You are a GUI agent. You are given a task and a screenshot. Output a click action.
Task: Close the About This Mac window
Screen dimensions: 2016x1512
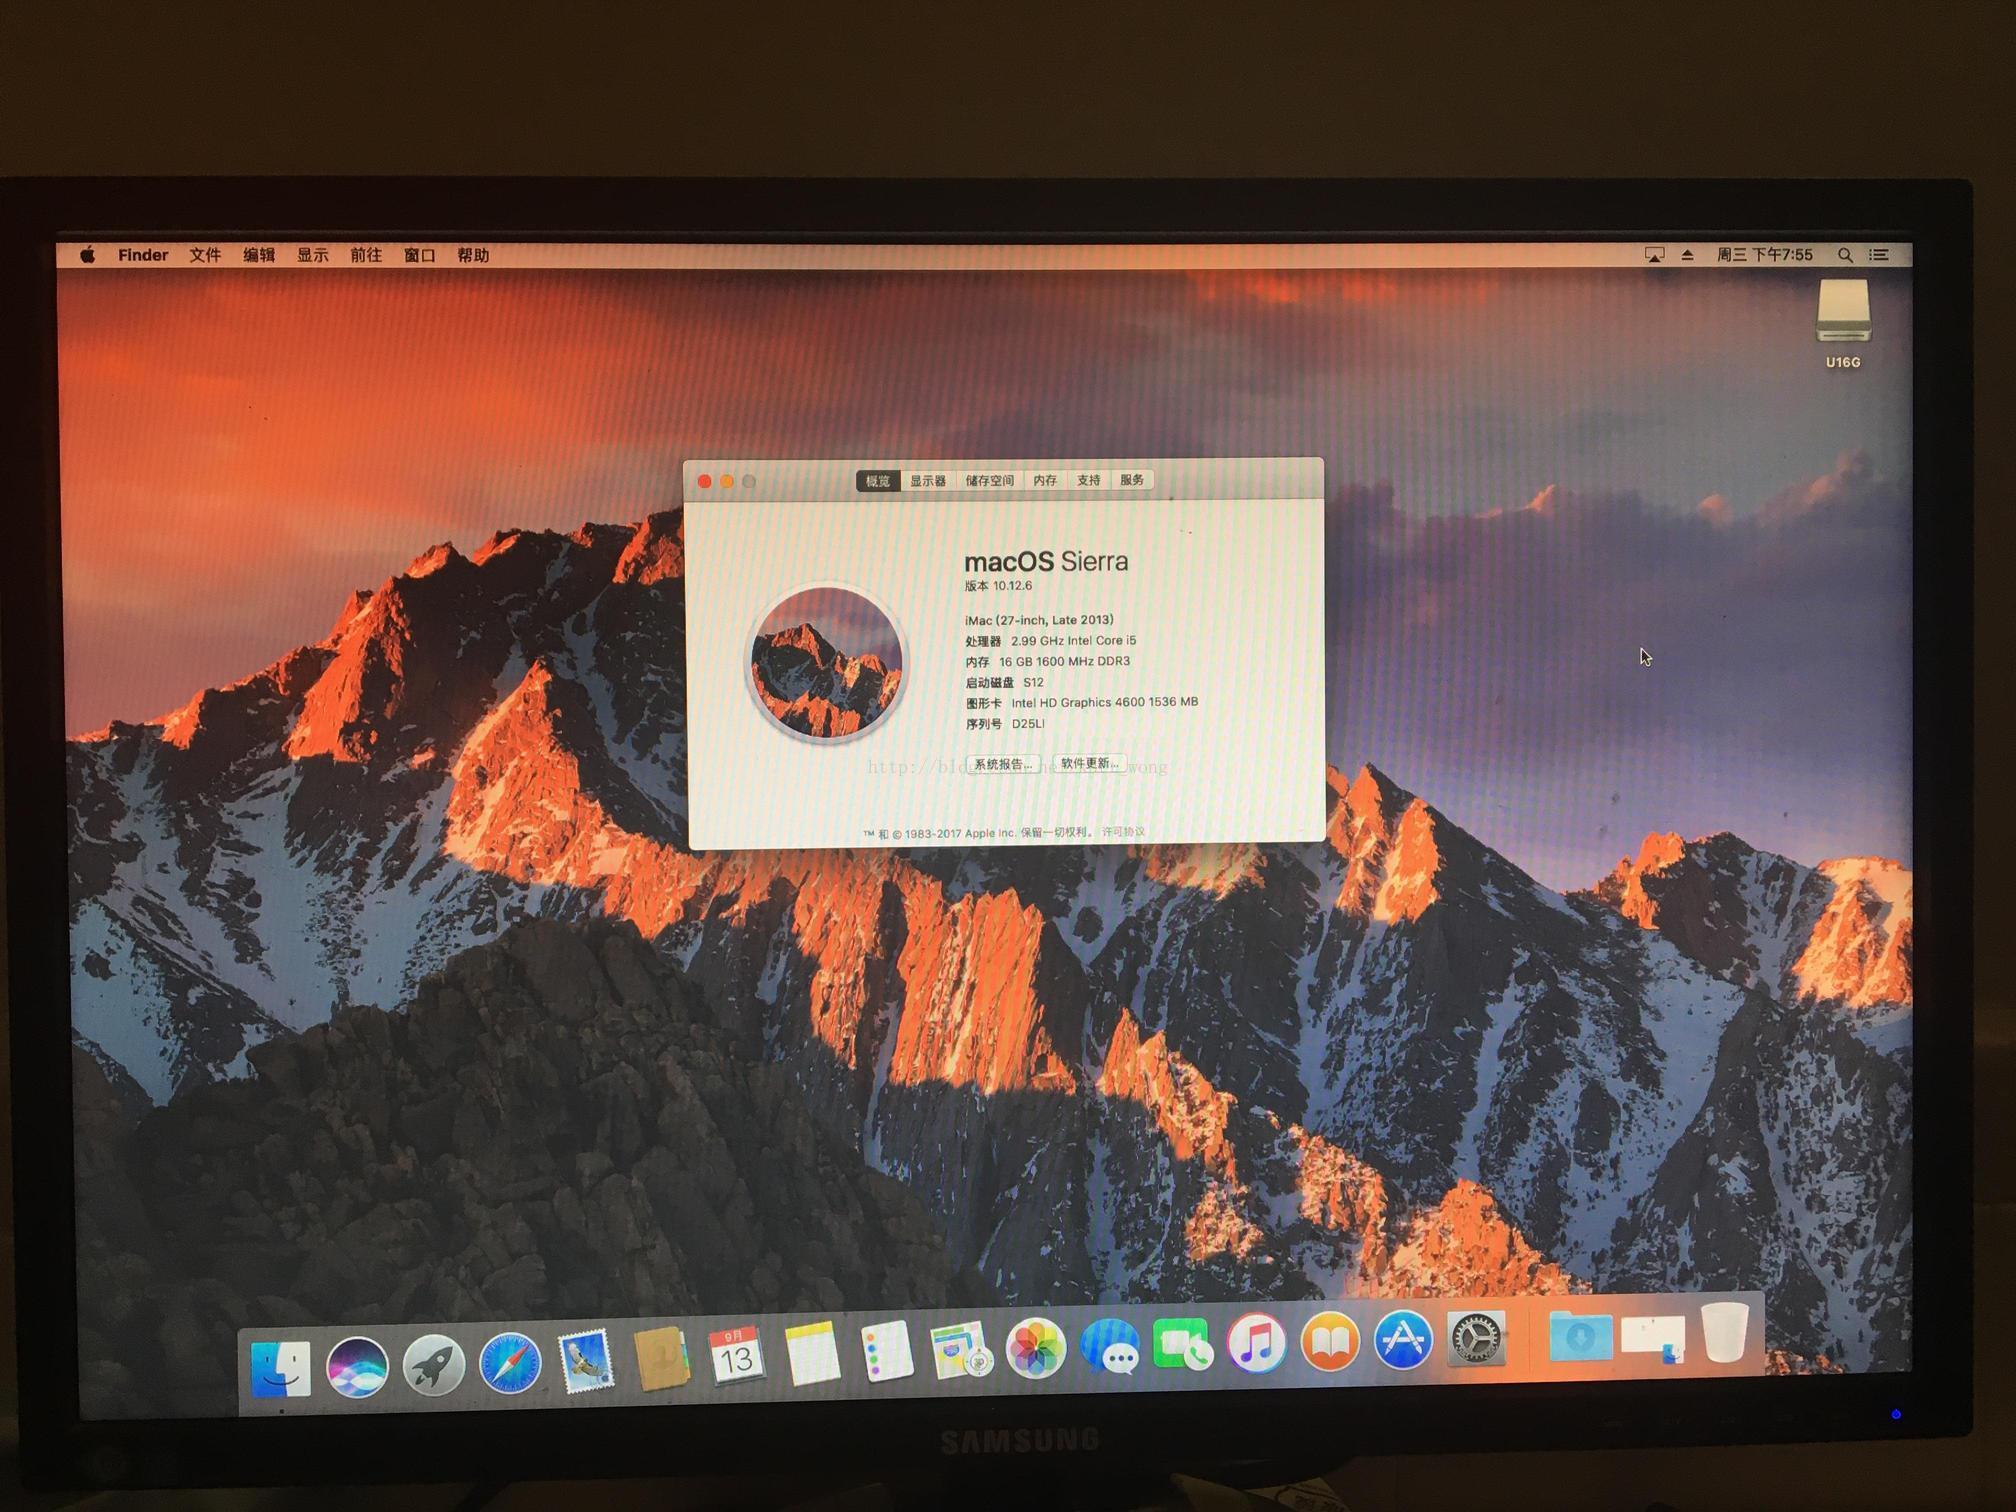pos(704,482)
